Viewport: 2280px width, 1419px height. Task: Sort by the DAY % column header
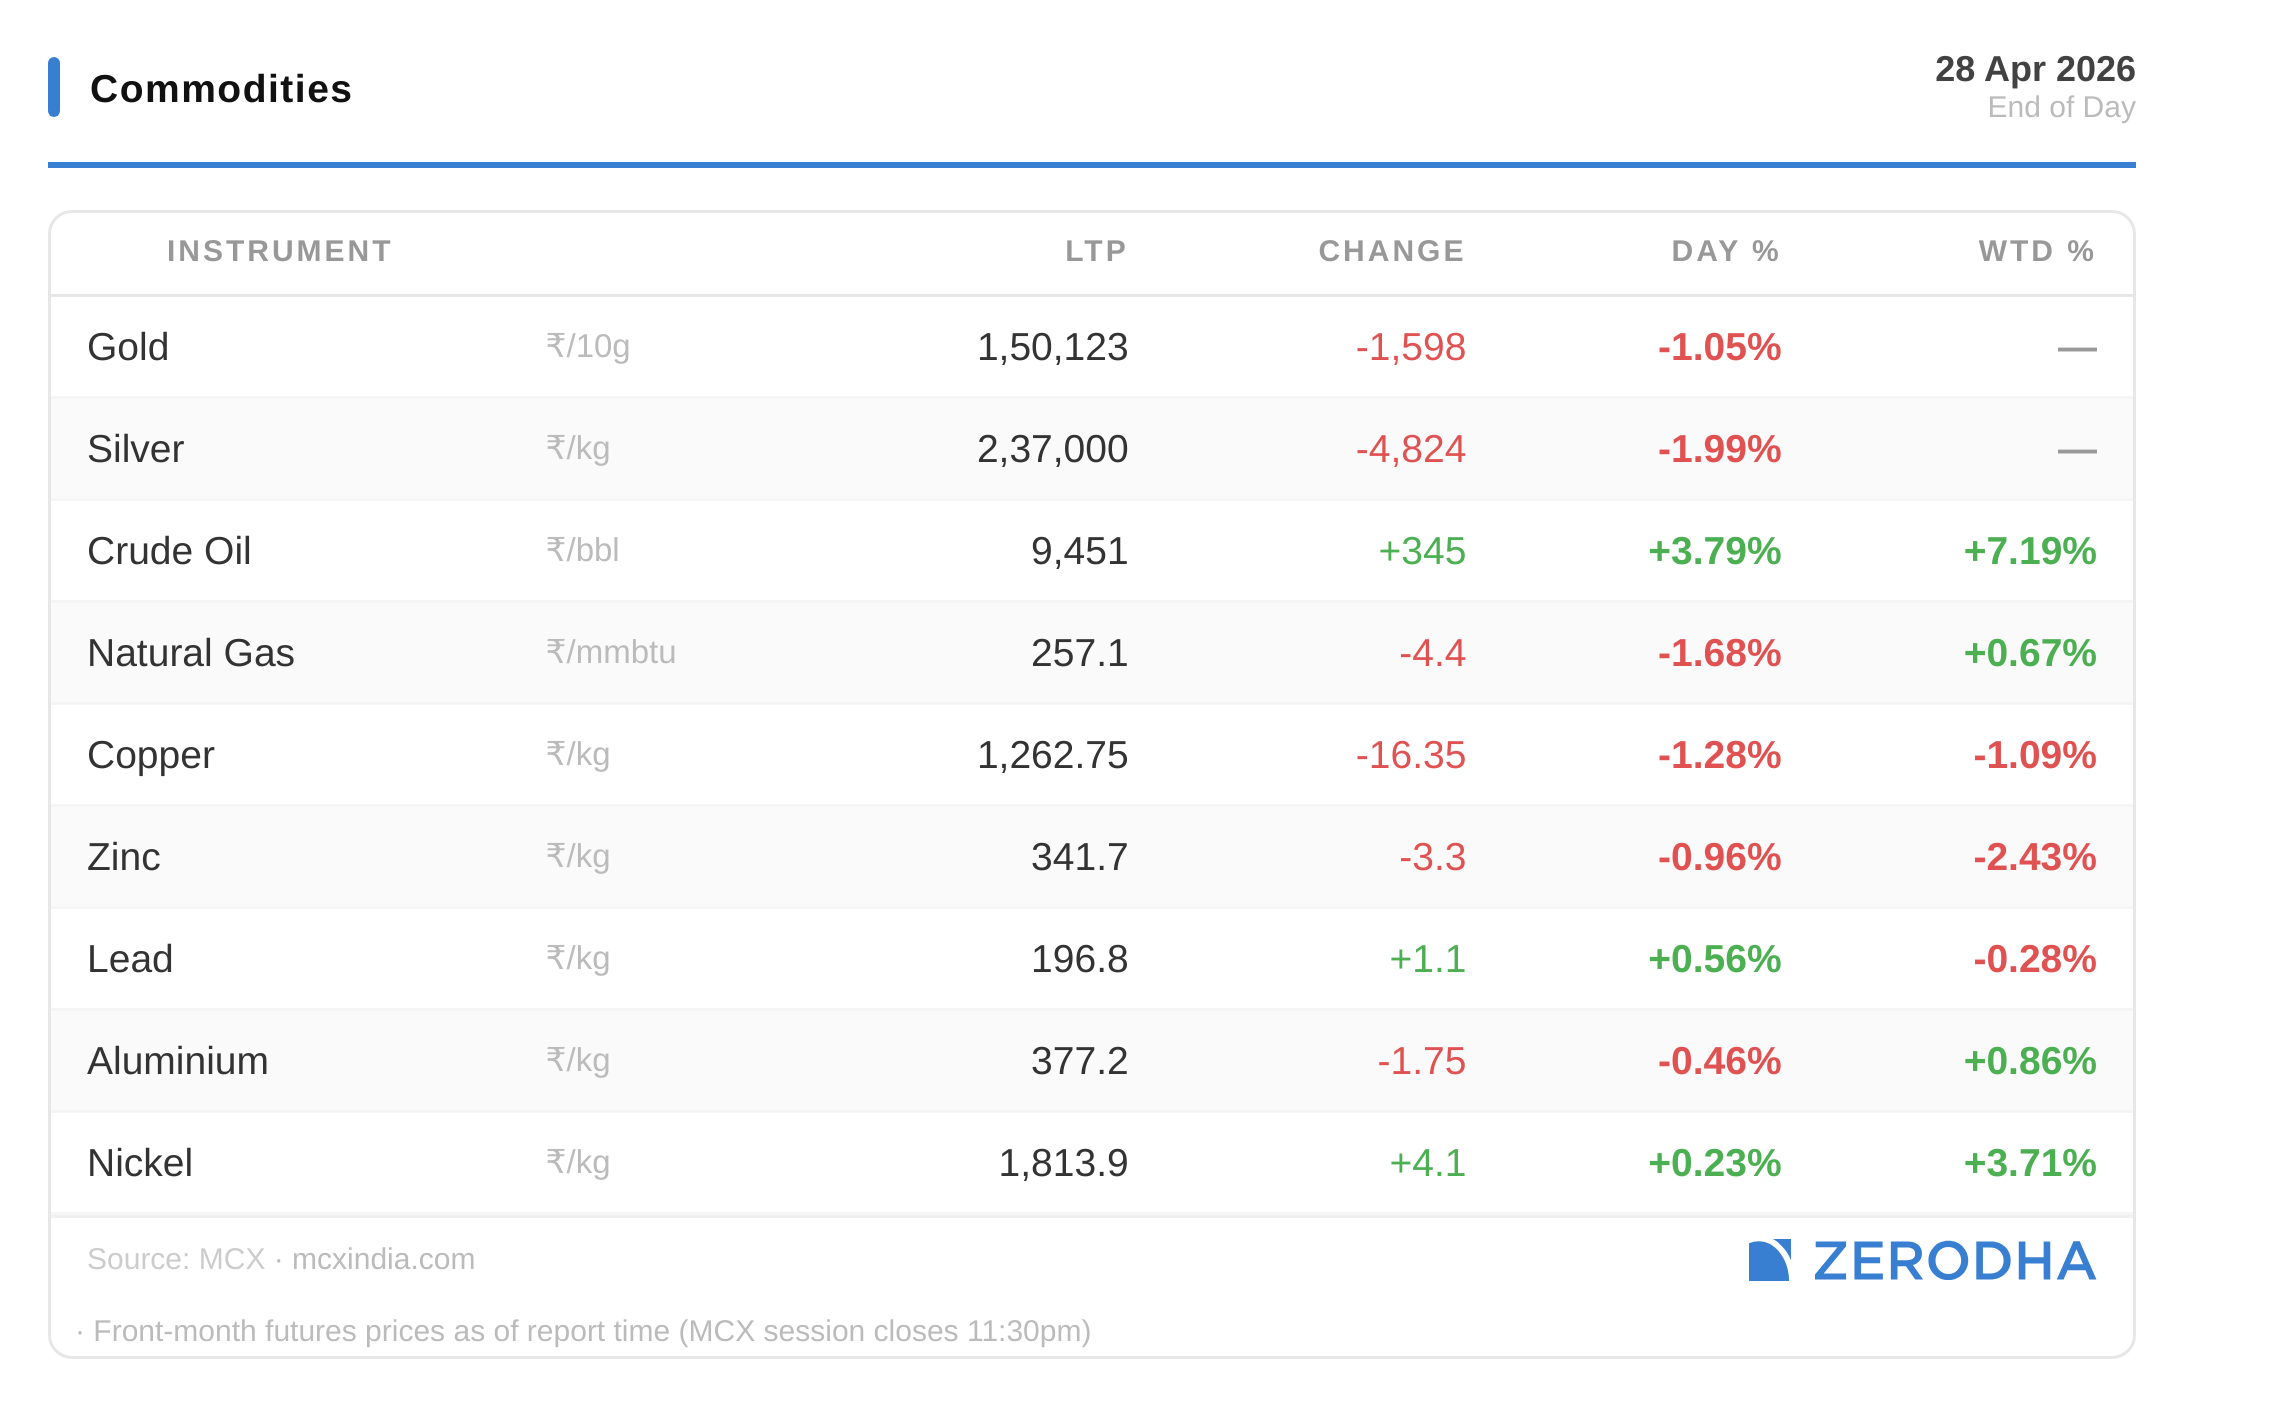[x=1725, y=251]
